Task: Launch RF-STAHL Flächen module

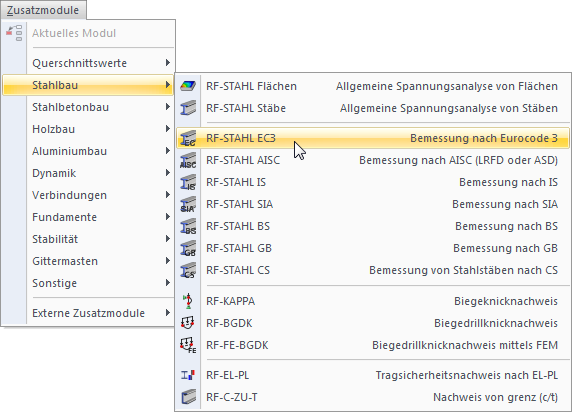Action: (x=373, y=86)
